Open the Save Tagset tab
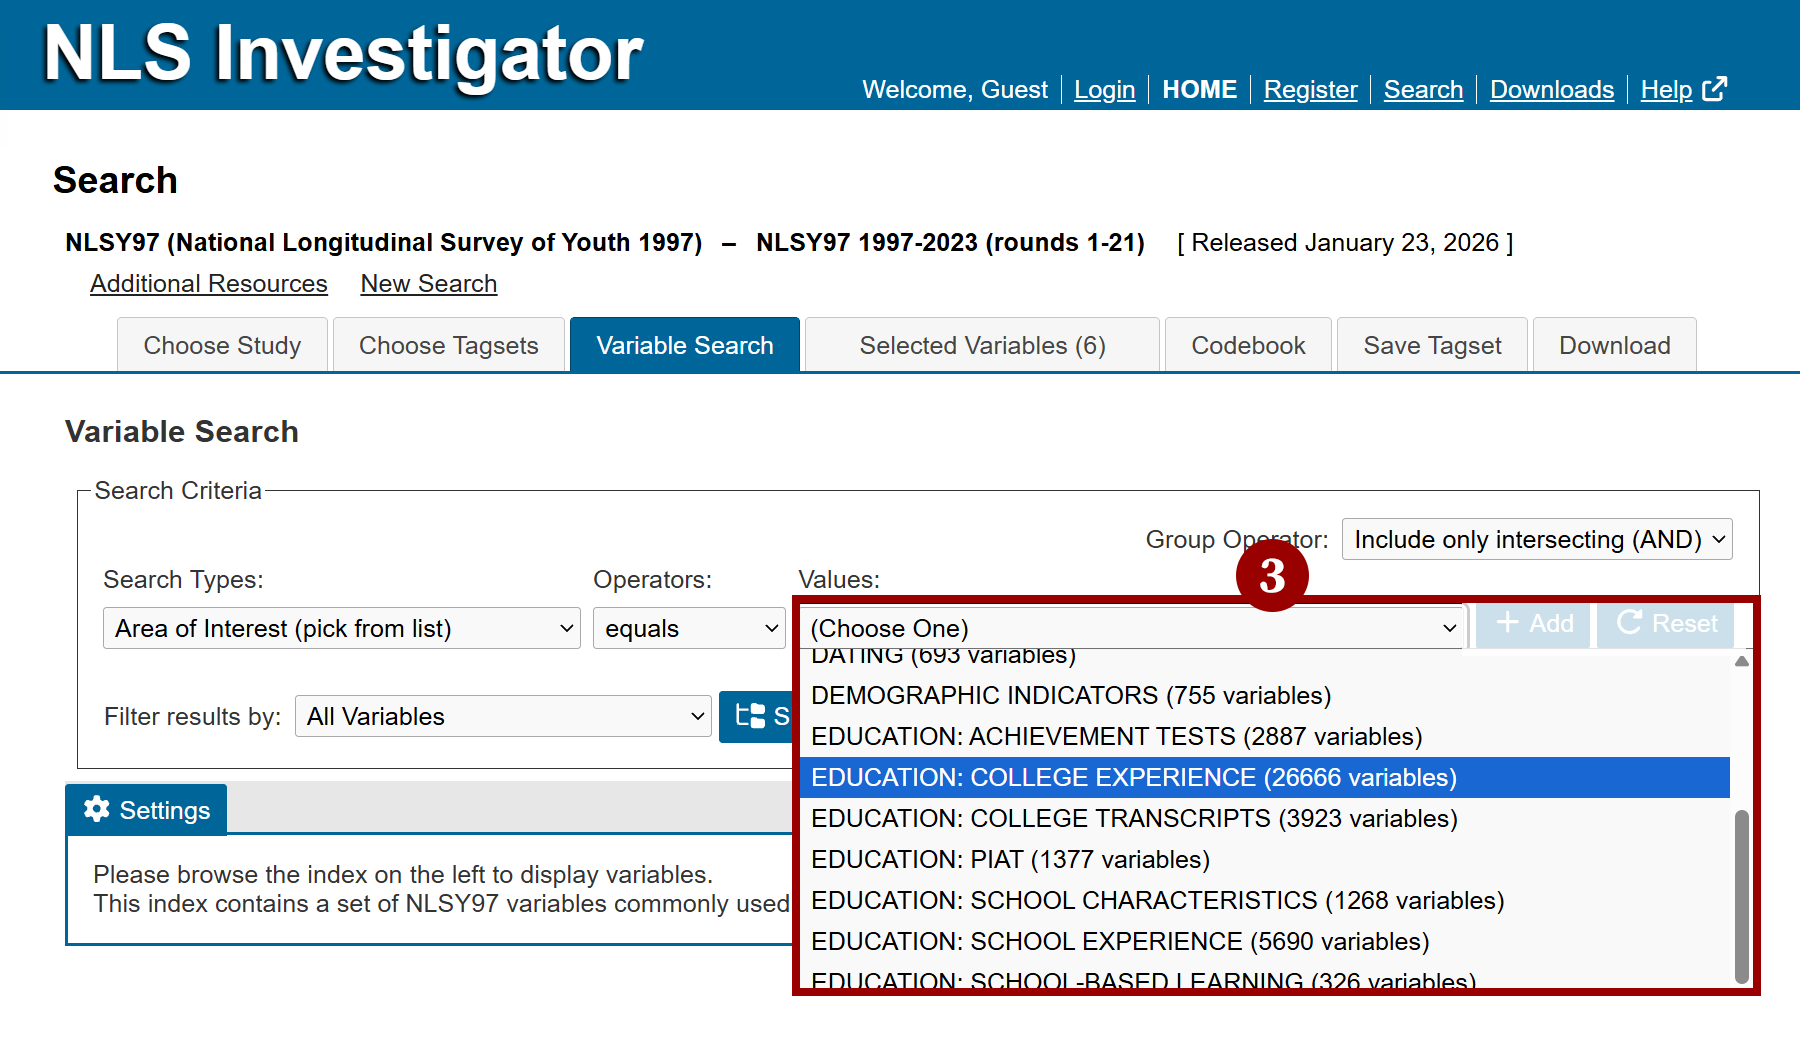Image resolution: width=1800 pixels, height=1044 pixels. pos(1432,345)
